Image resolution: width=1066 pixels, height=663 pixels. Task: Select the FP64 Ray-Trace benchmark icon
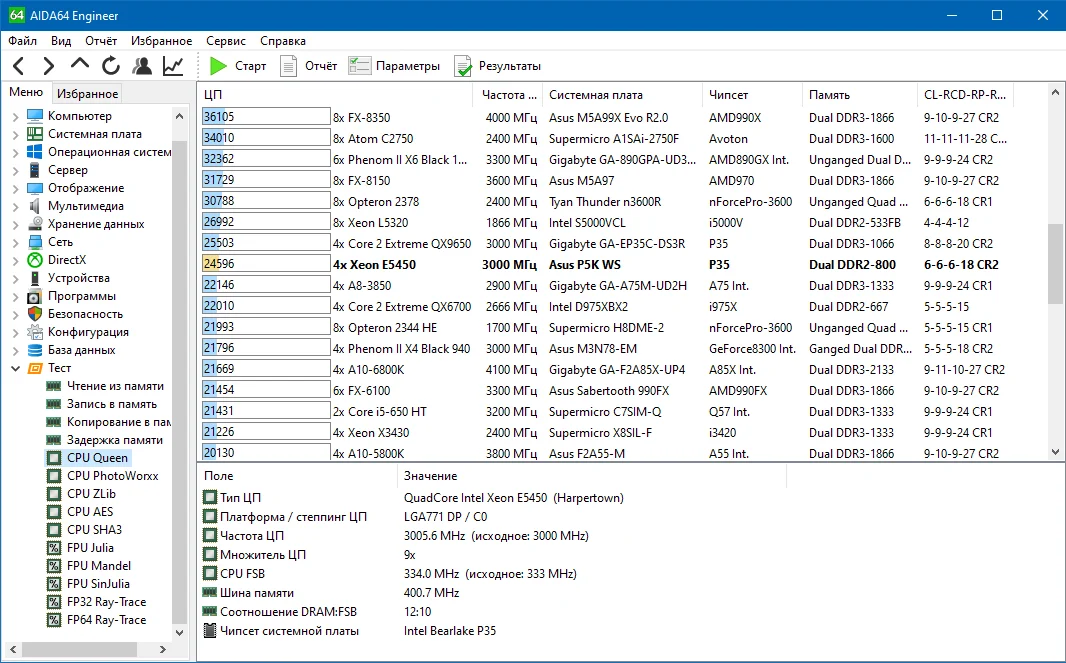[54, 620]
